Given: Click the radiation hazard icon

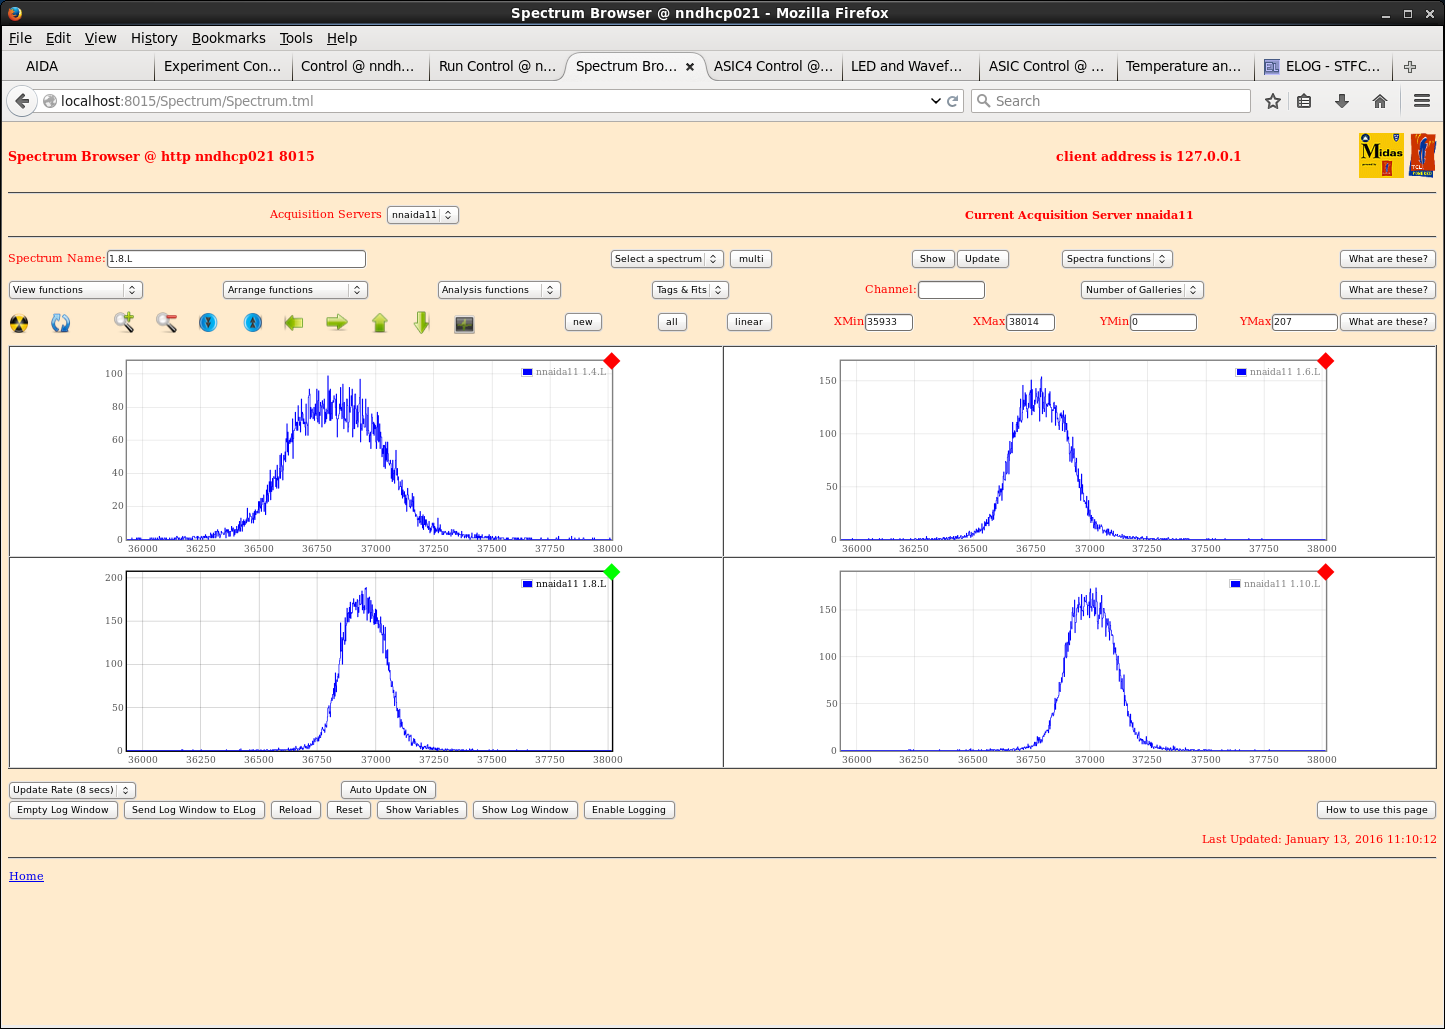Looking at the screenshot, I should (19, 323).
